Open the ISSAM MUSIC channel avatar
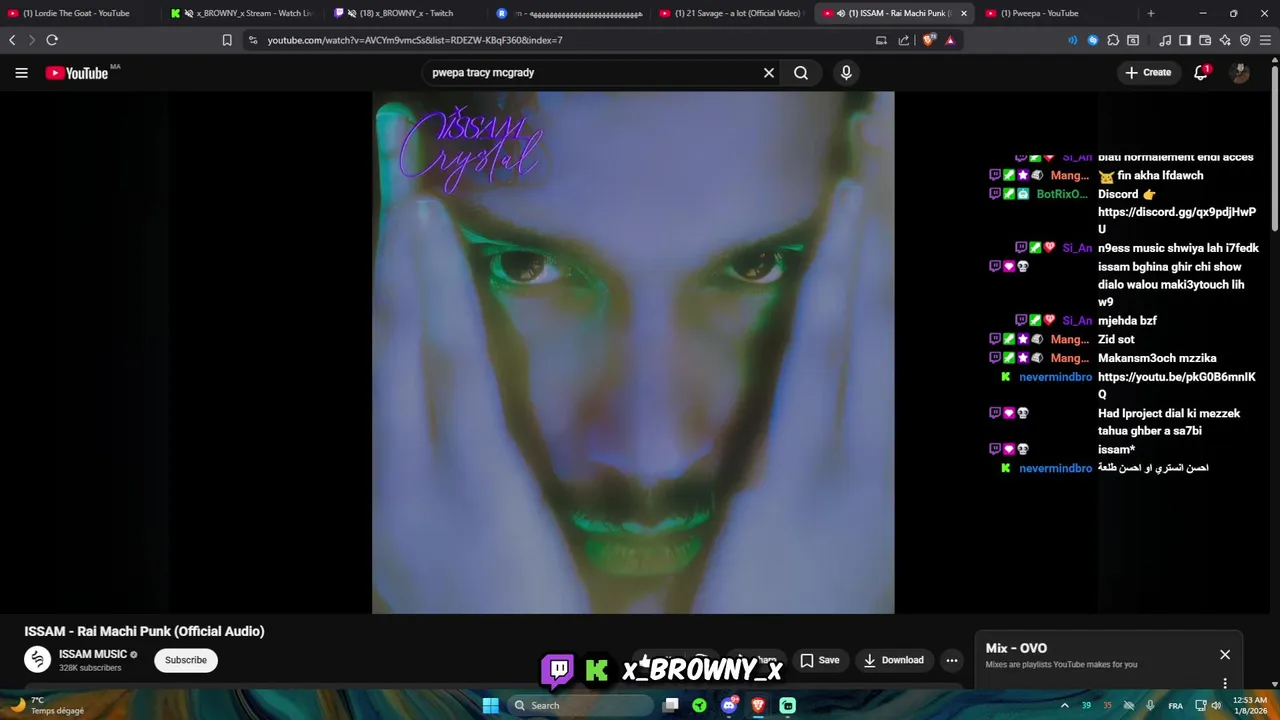This screenshot has width=1280, height=720. coord(38,660)
